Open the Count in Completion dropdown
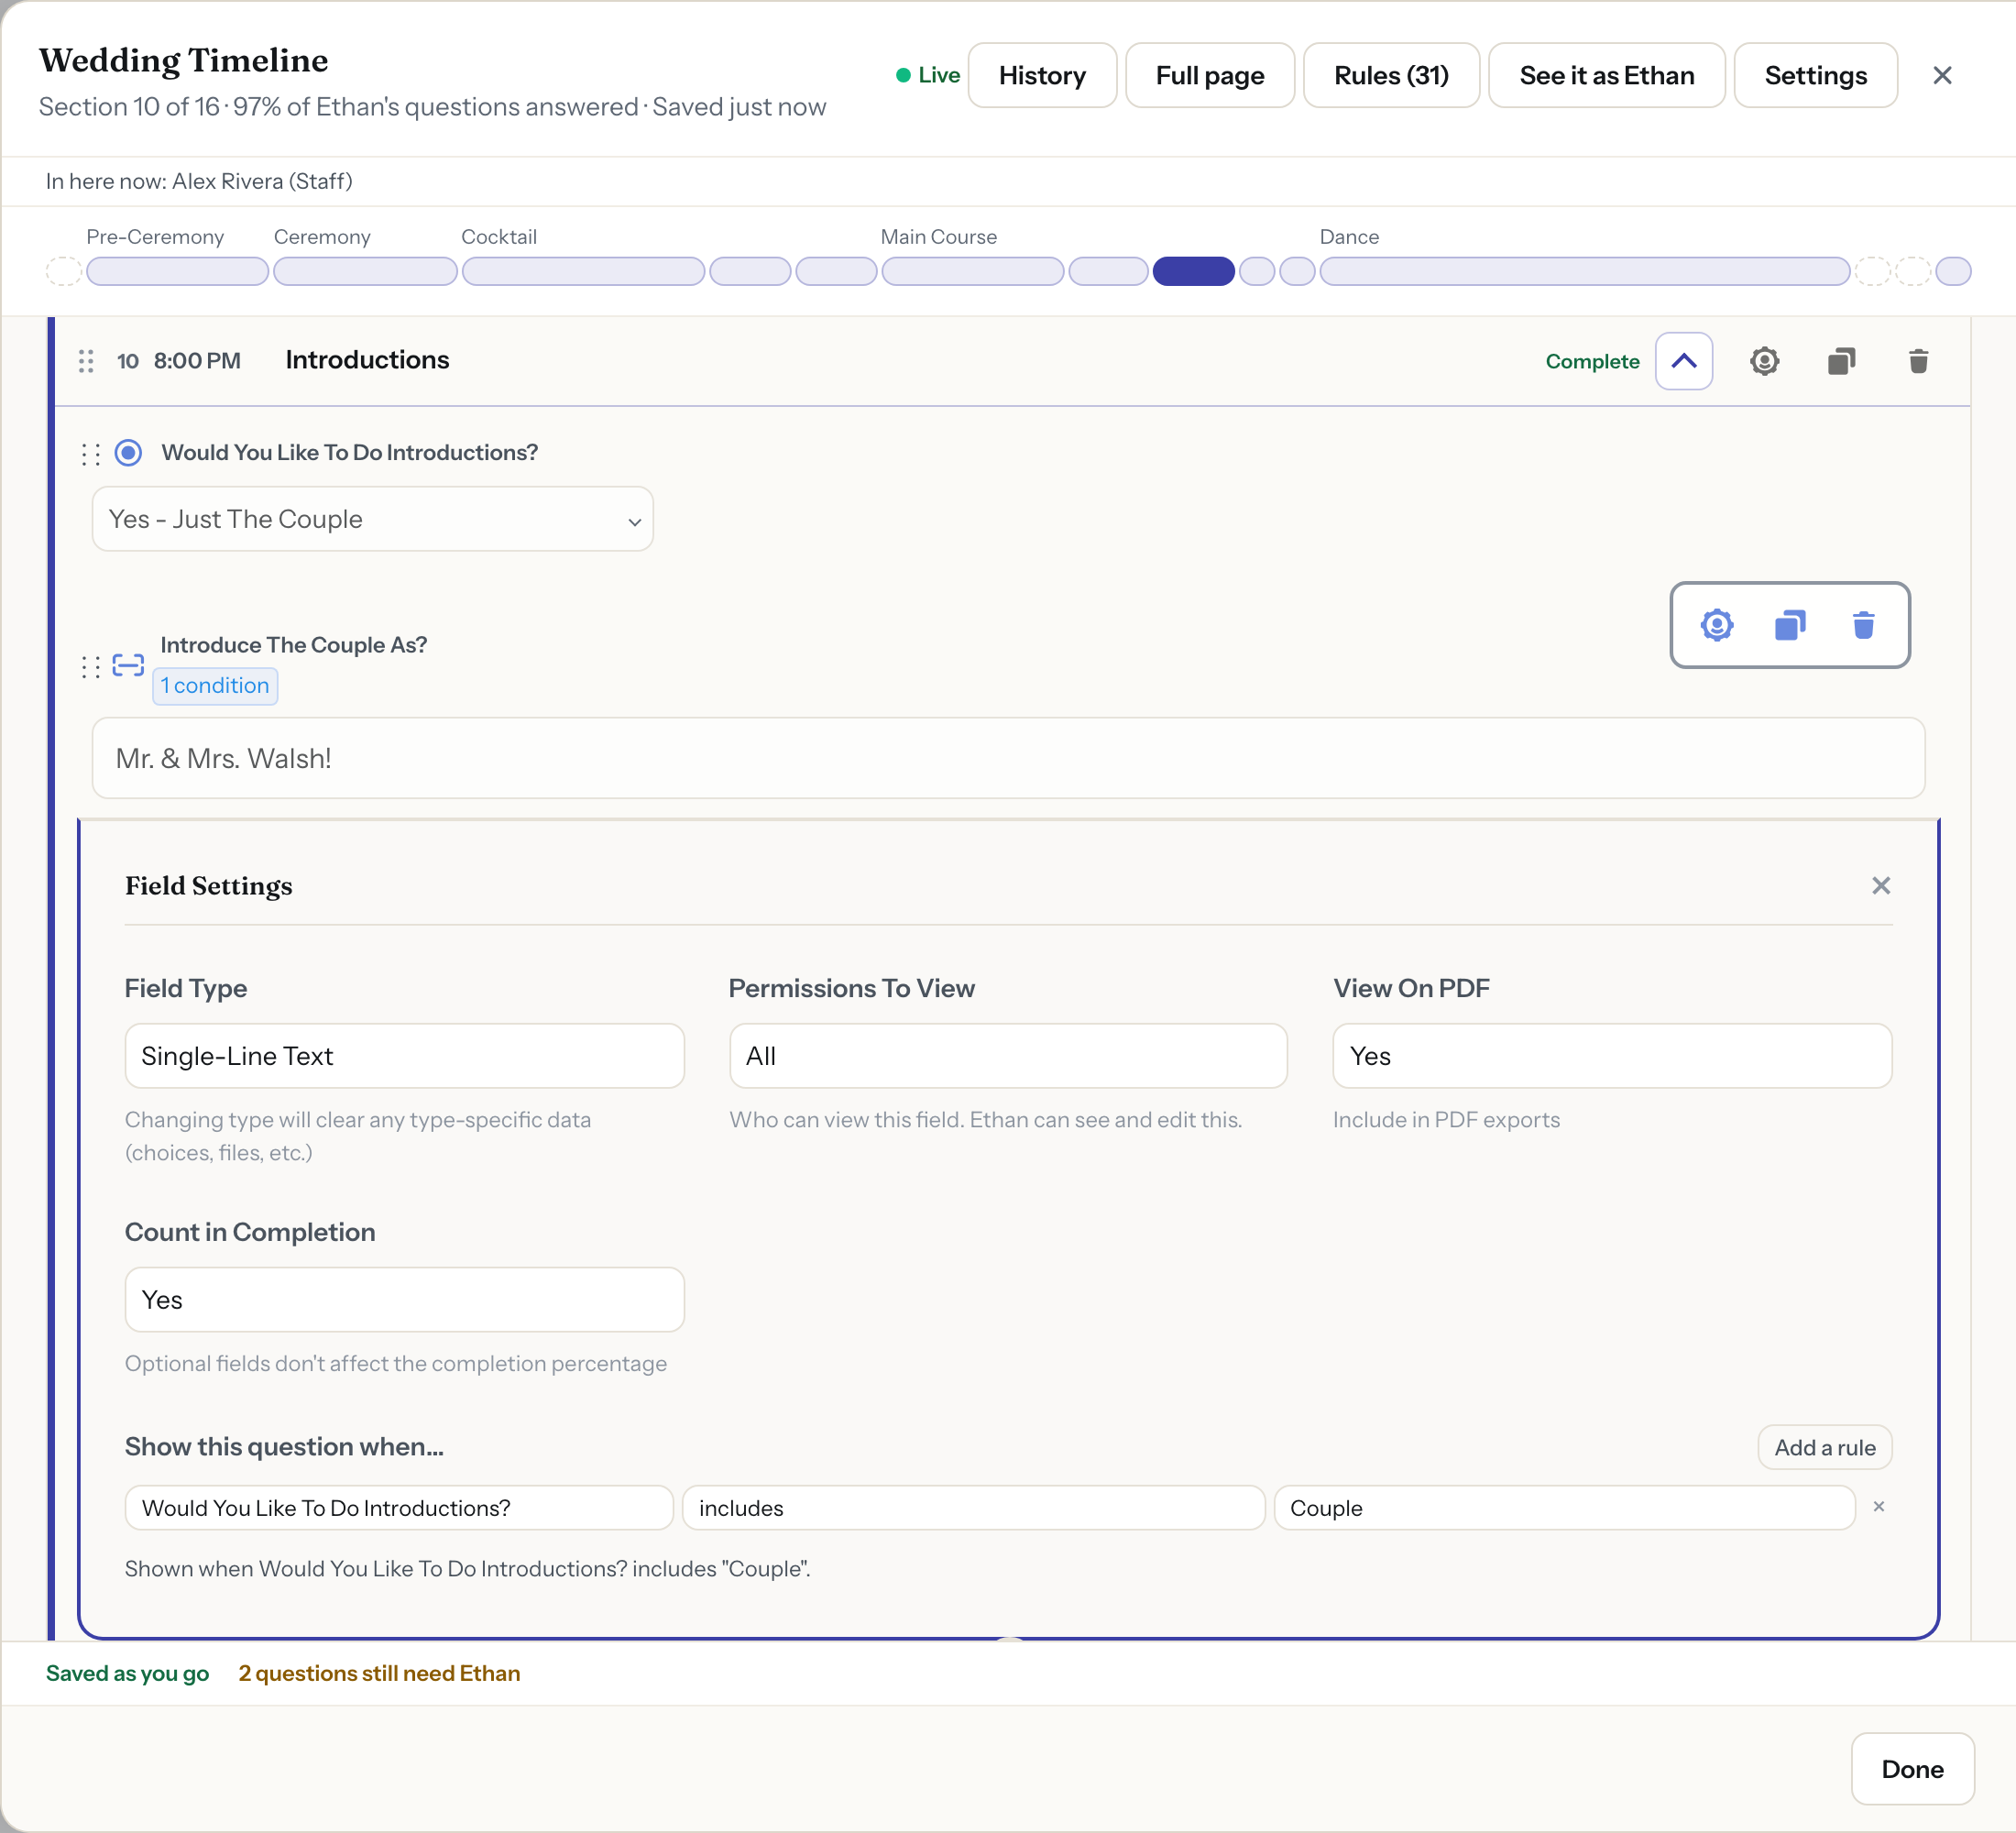The height and width of the screenshot is (1833, 2016). click(x=404, y=1300)
